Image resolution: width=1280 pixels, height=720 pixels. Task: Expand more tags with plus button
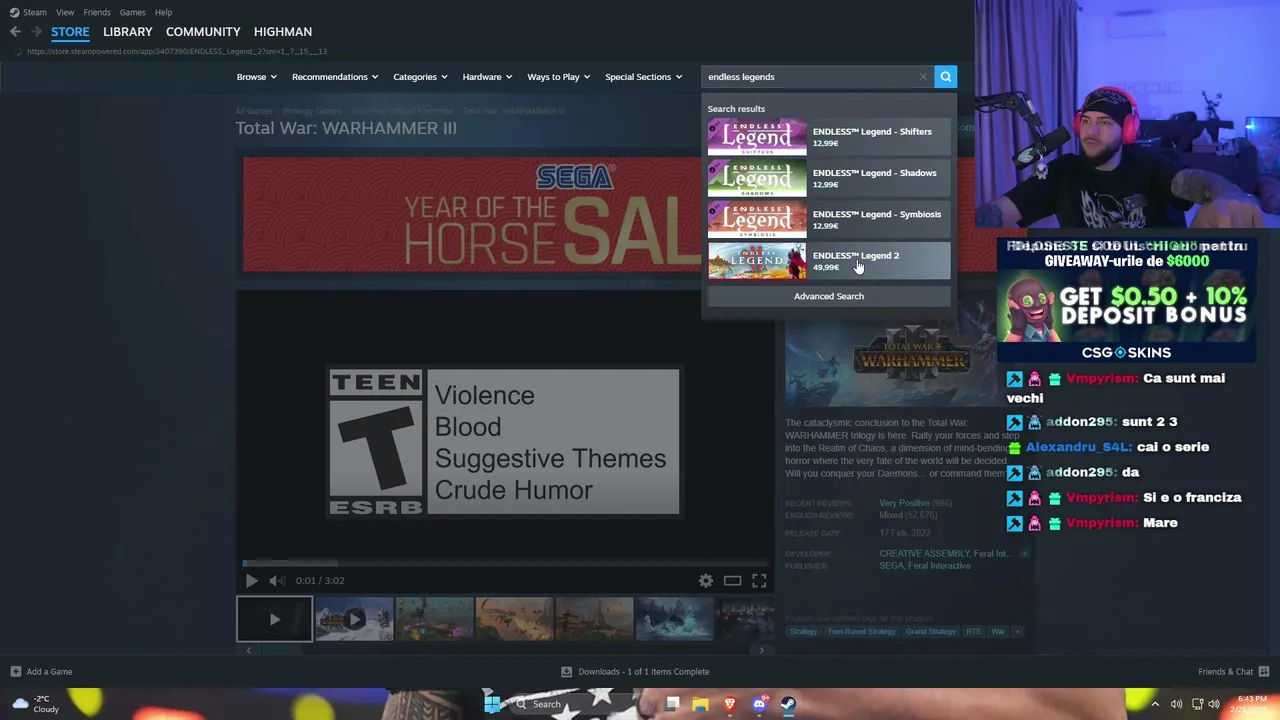[1018, 632]
